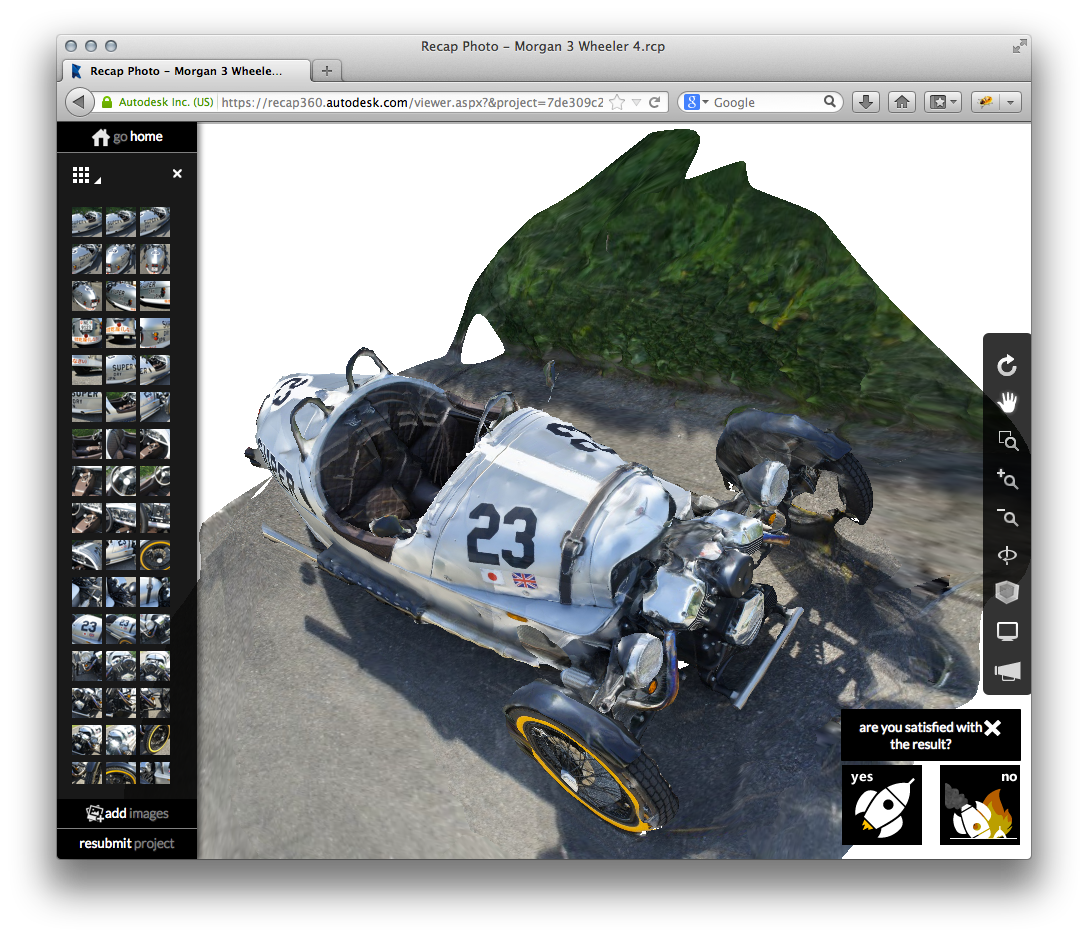The height and width of the screenshot is (938, 1088).
Task: Select the Recap Photo browser tab
Action: click(186, 71)
